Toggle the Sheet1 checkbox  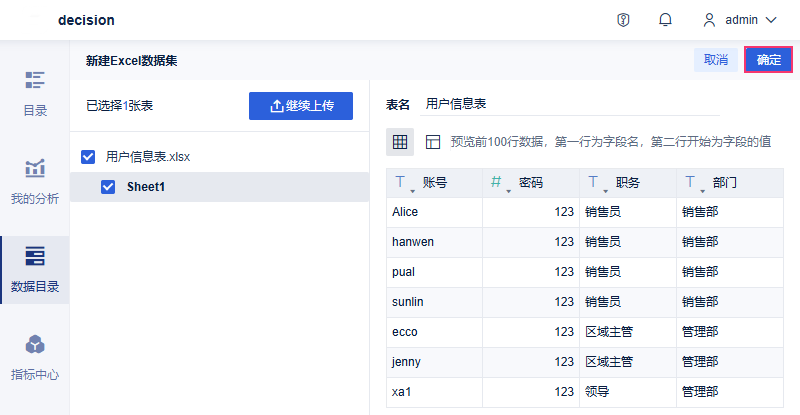(x=108, y=186)
